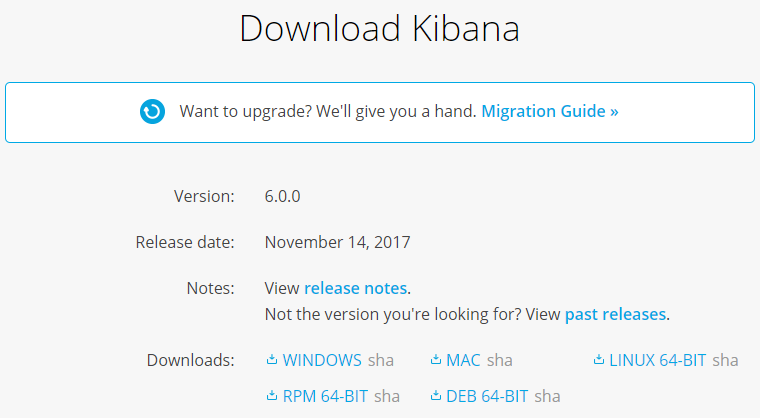The width and height of the screenshot is (760, 418).
Task: Click download icon beside MAC
Action: tap(436, 359)
